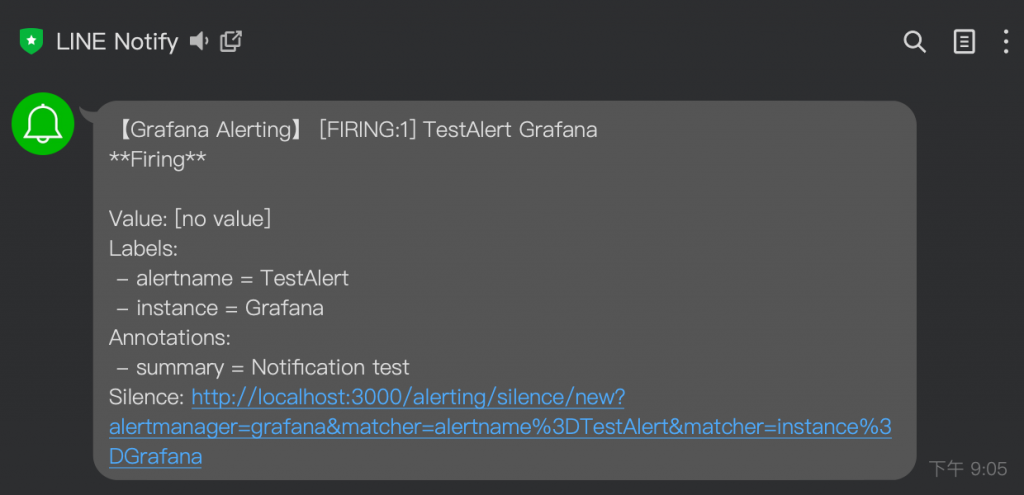The height and width of the screenshot is (495, 1024).
Task: Open the notes icon in header
Action: tap(964, 41)
